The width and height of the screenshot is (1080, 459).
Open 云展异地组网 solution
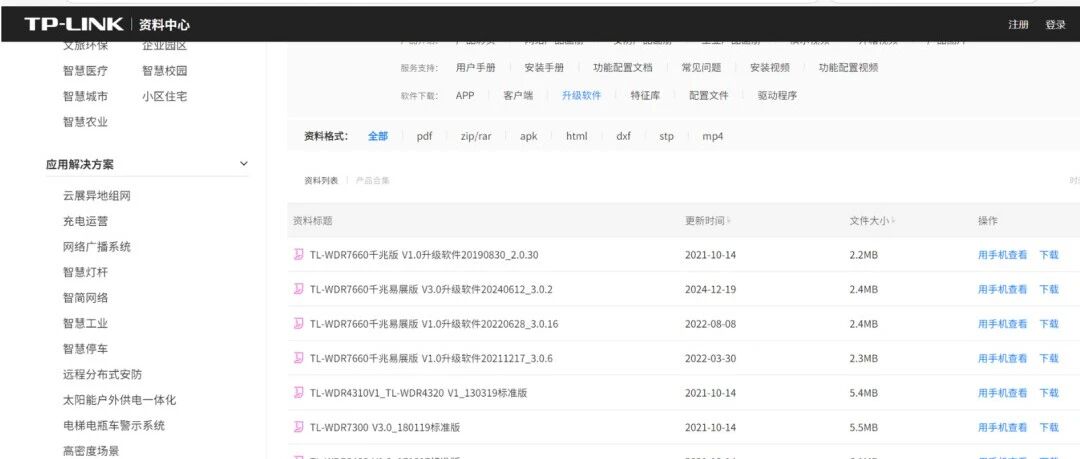click(96, 196)
